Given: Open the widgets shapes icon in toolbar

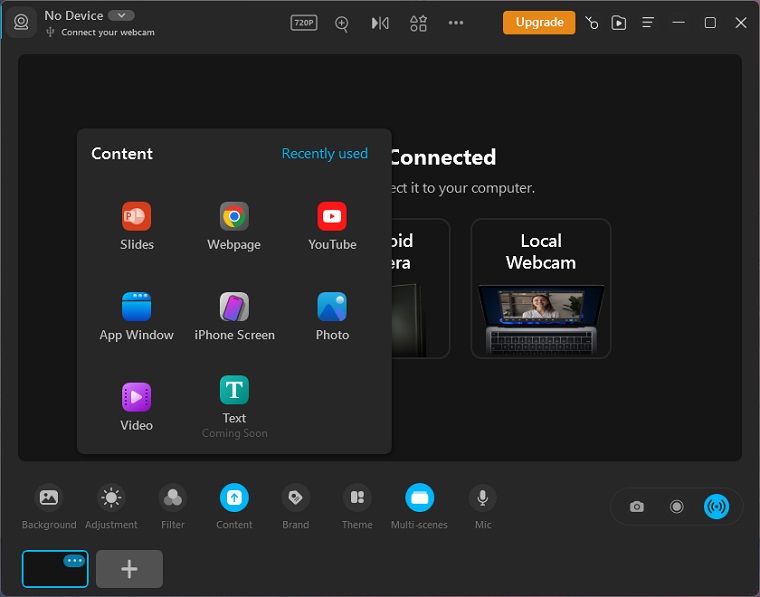Looking at the screenshot, I should click(418, 23).
